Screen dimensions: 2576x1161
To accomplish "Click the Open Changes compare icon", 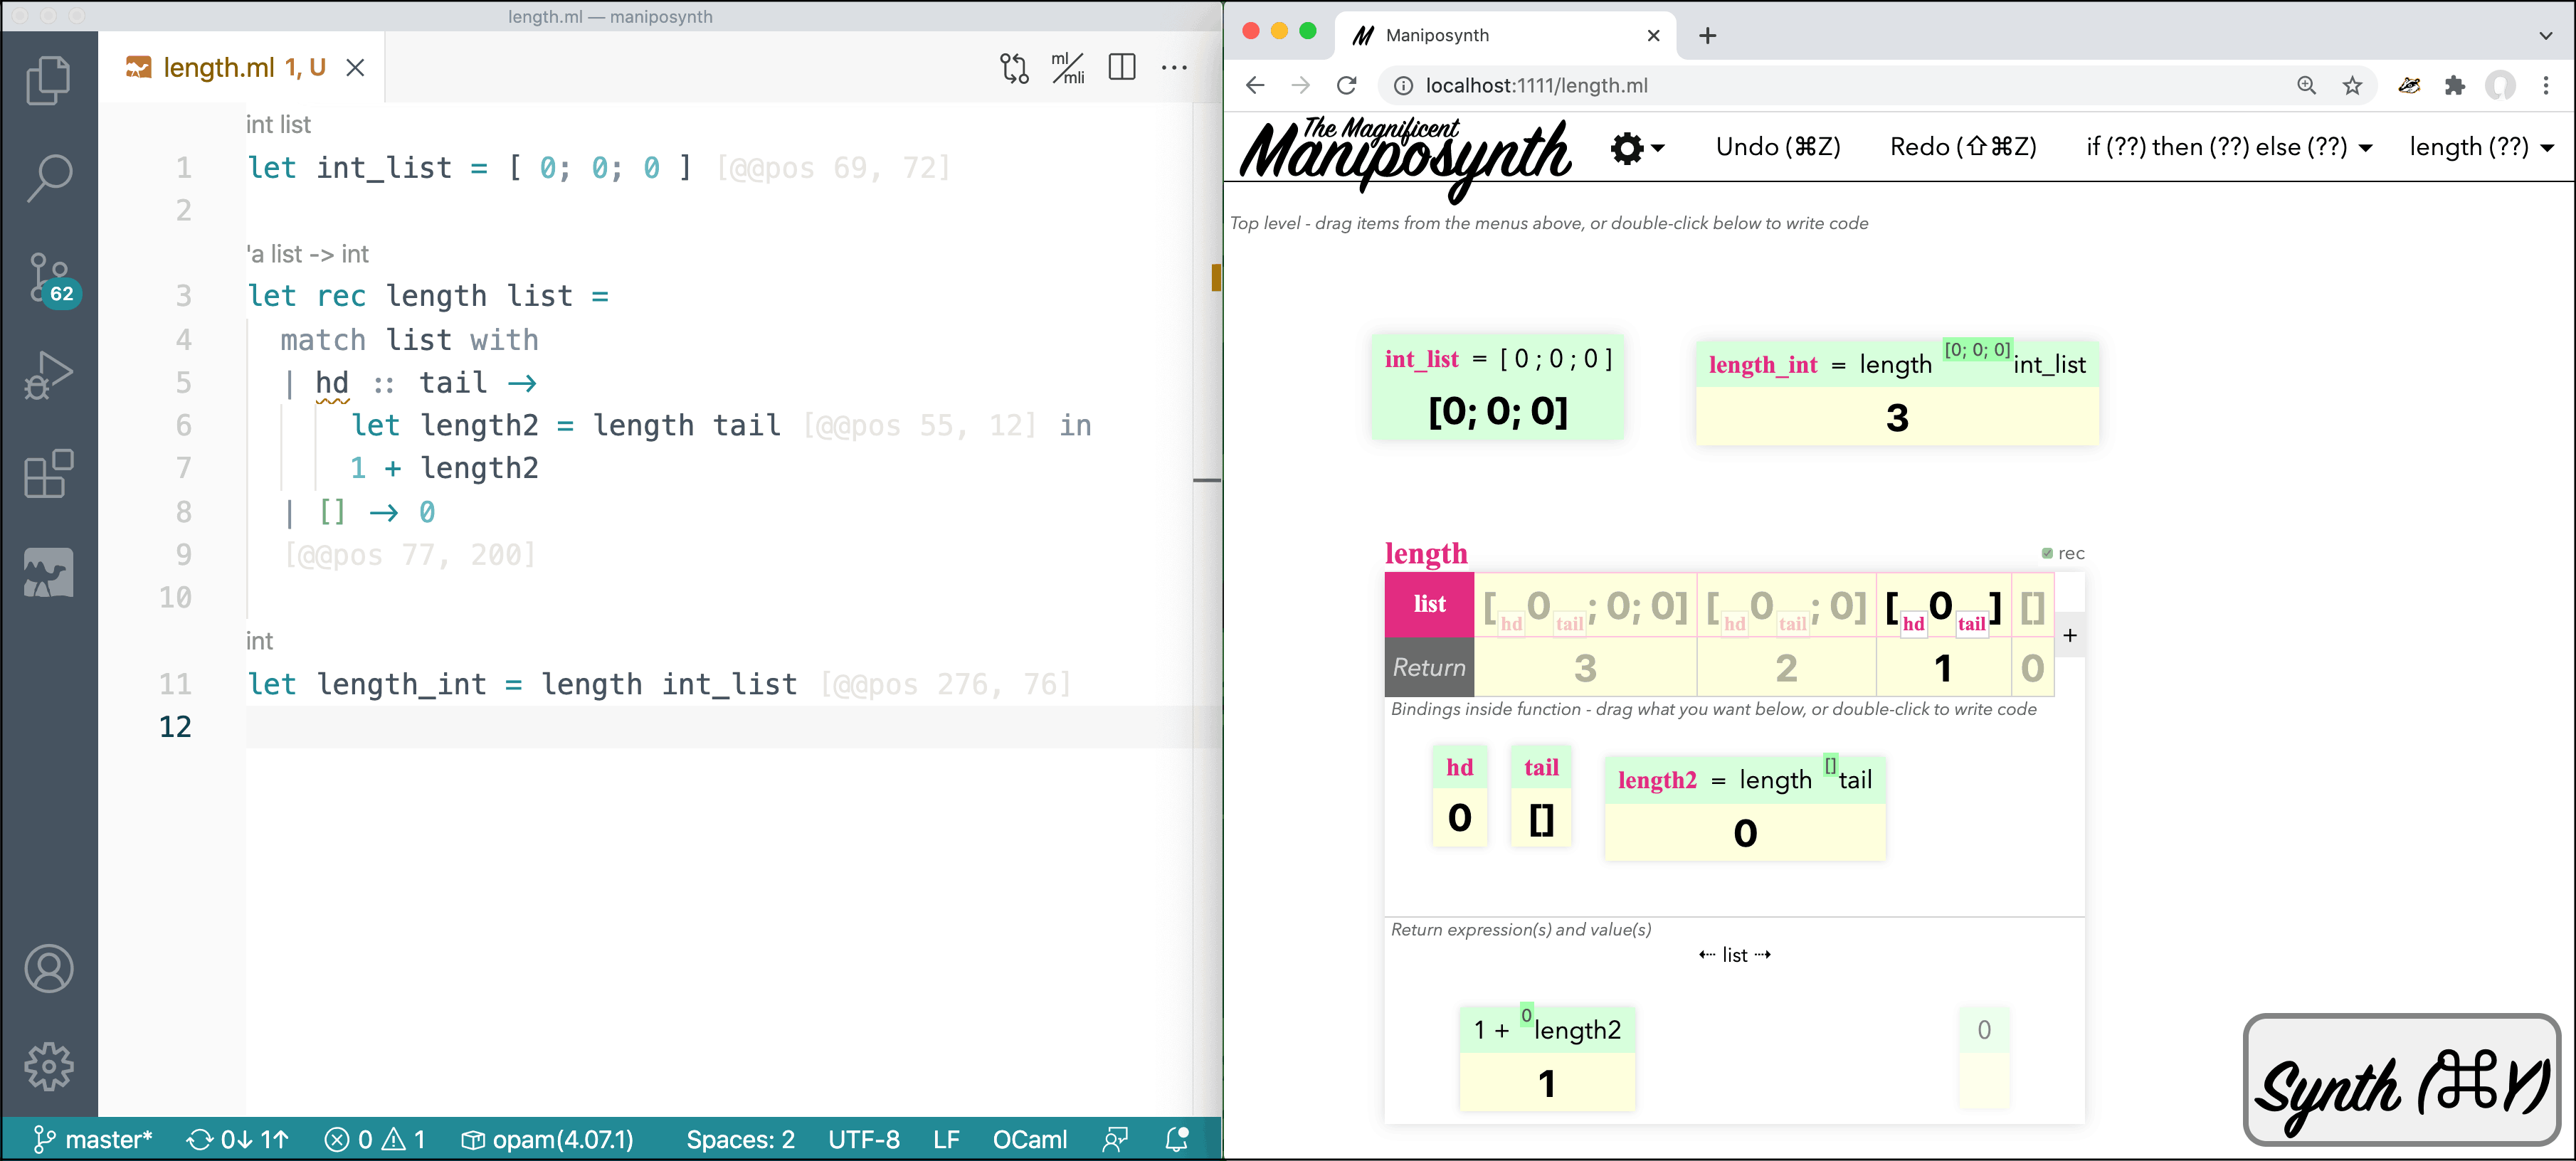I will click(1014, 68).
